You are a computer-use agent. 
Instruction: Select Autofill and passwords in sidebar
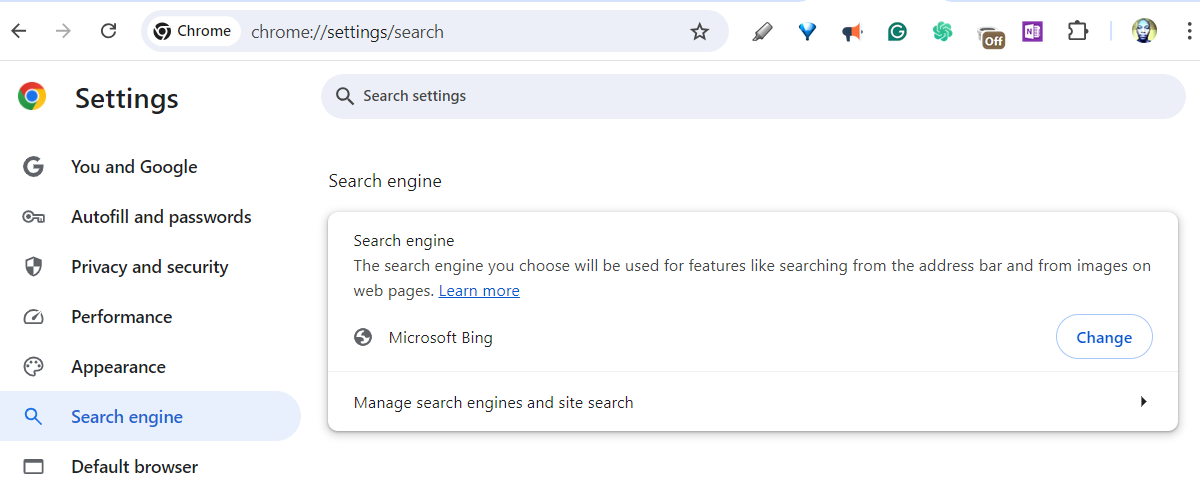coord(161,217)
